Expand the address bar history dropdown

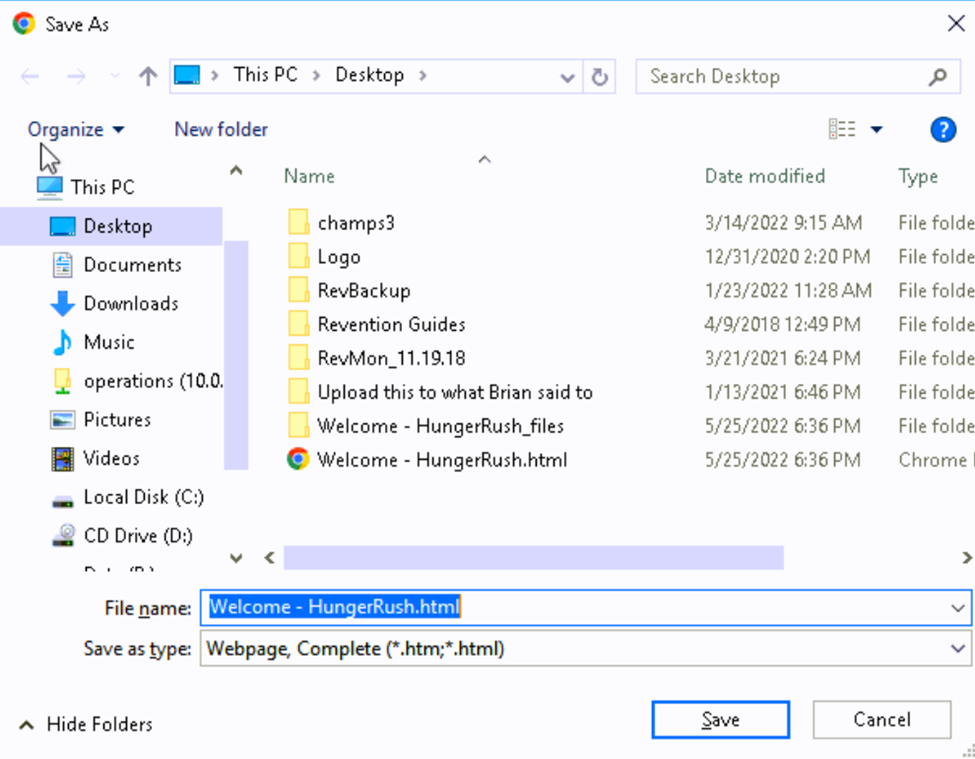click(x=567, y=77)
